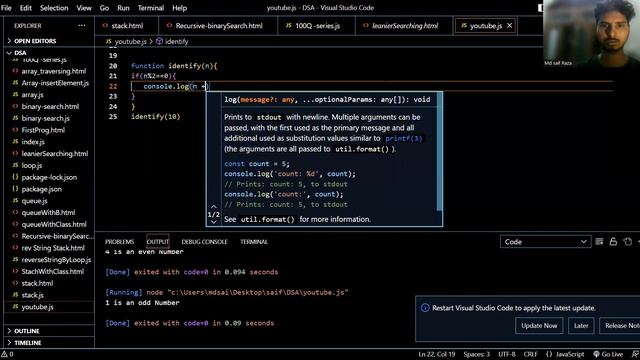The width and height of the screenshot is (640, 360).
Task: Open binary-search.html in explorer
Action: (x=49, y=107)
